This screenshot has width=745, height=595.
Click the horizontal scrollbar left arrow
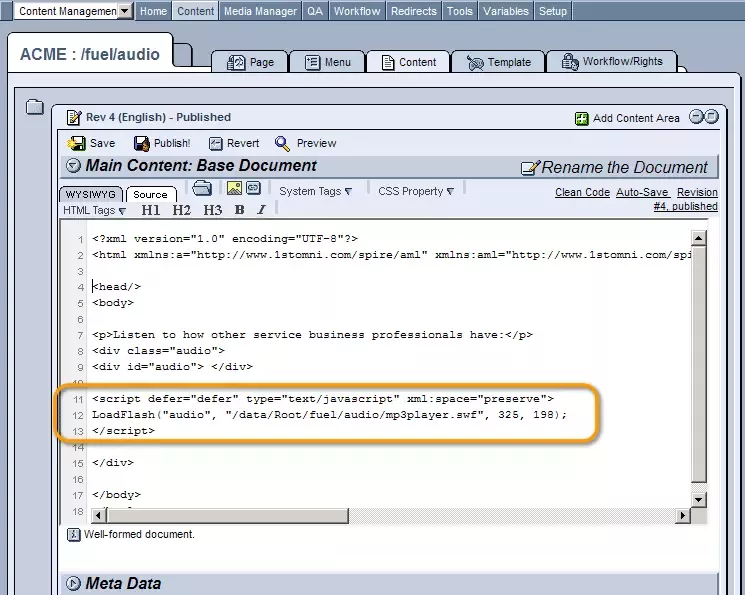pos(98,515)
